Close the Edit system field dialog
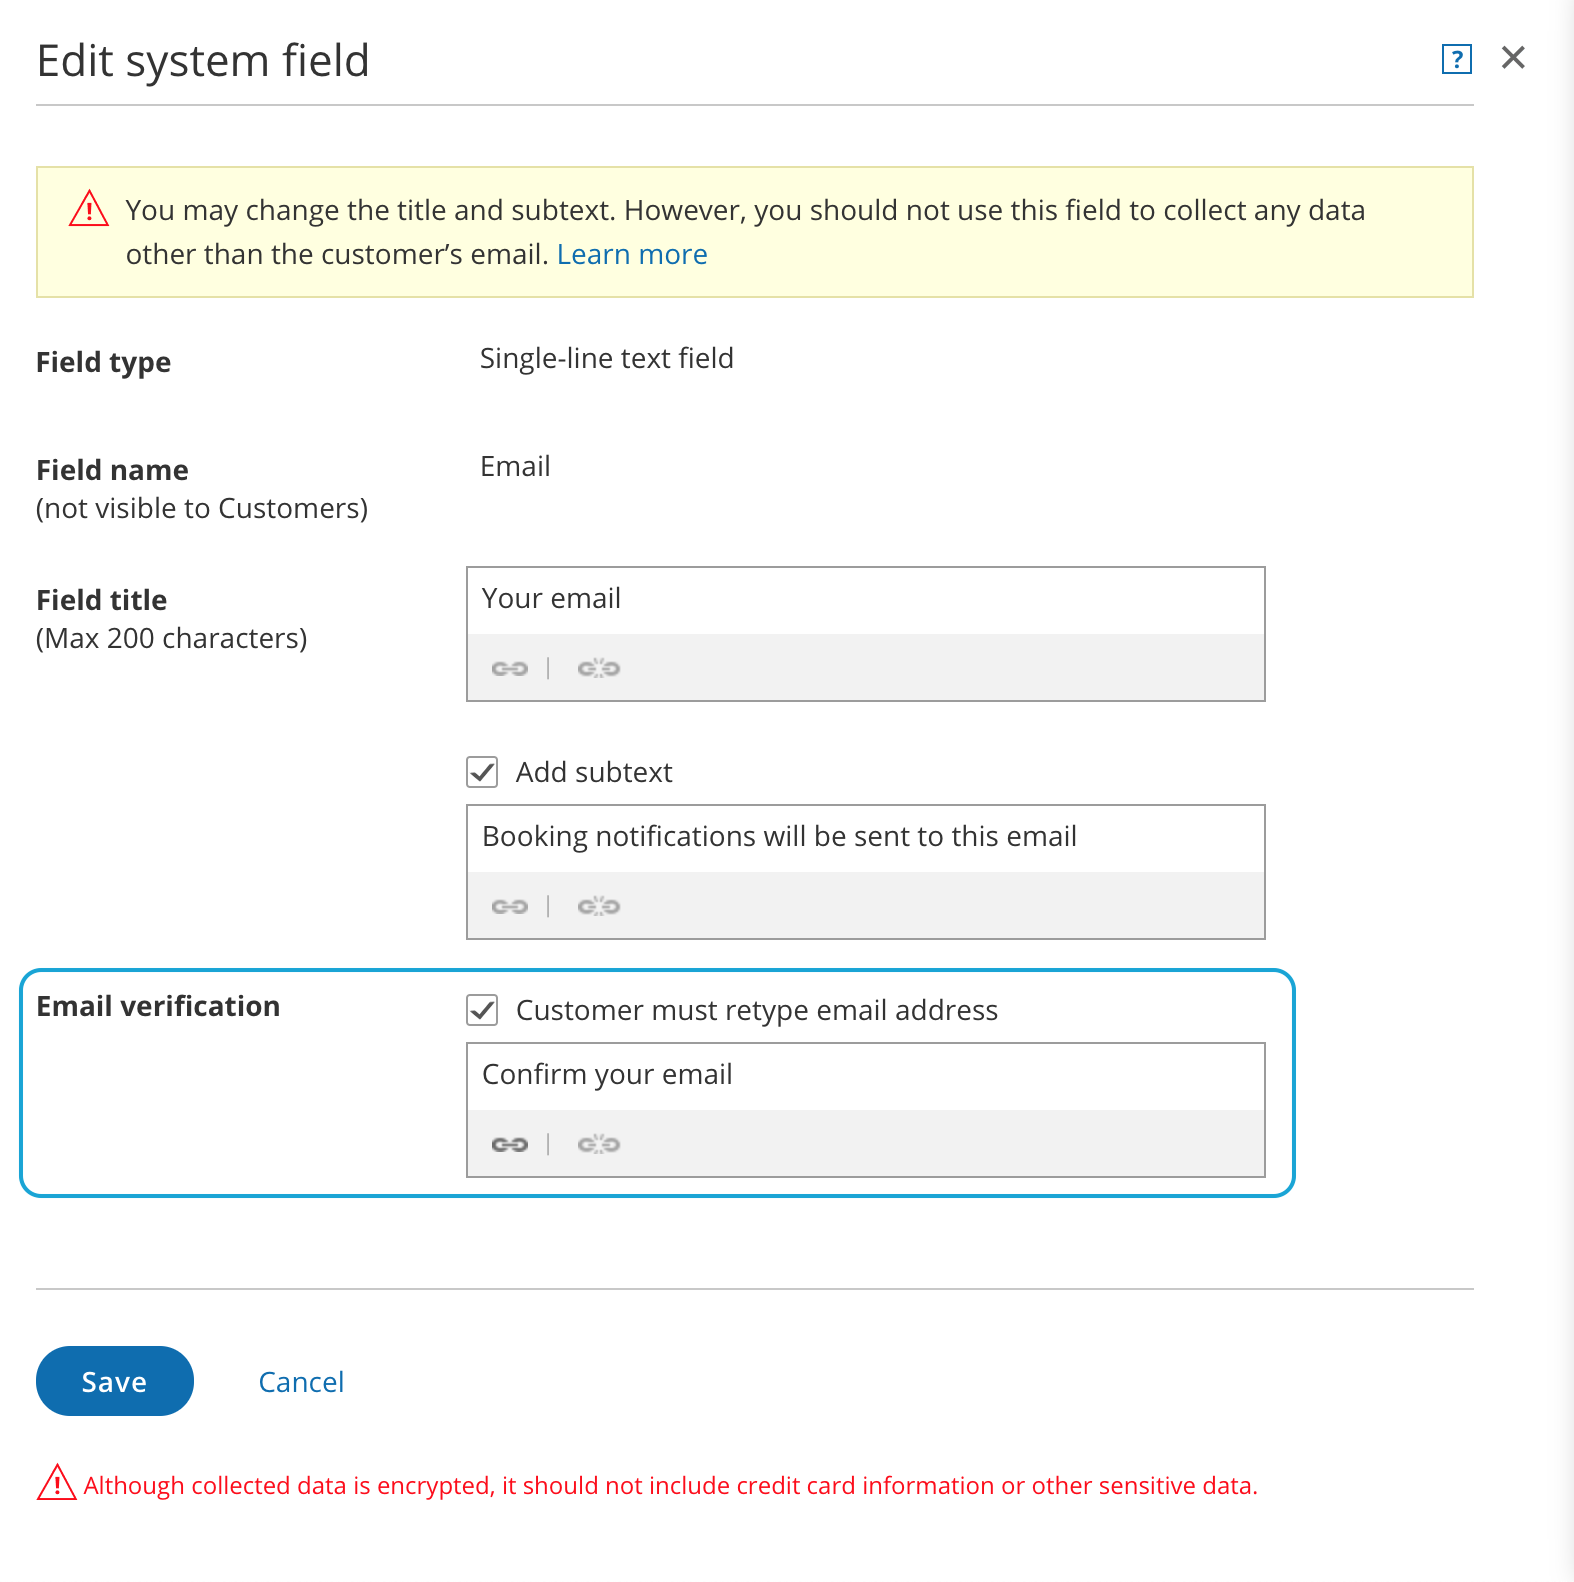1574x1582 pixels. [1513, 58]
